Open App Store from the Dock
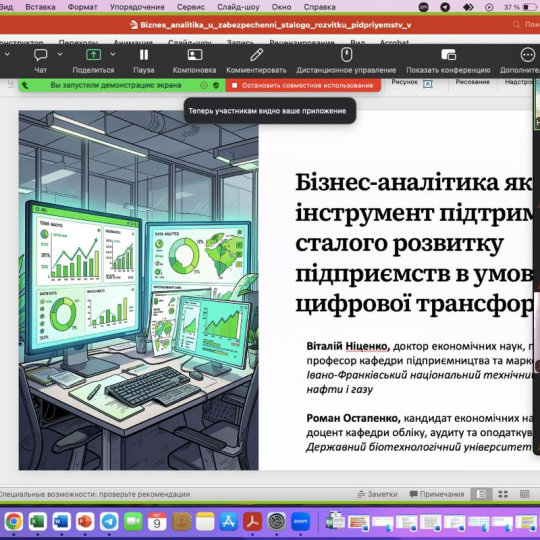Viewport: 540px width, 540px height. [229, 521]
